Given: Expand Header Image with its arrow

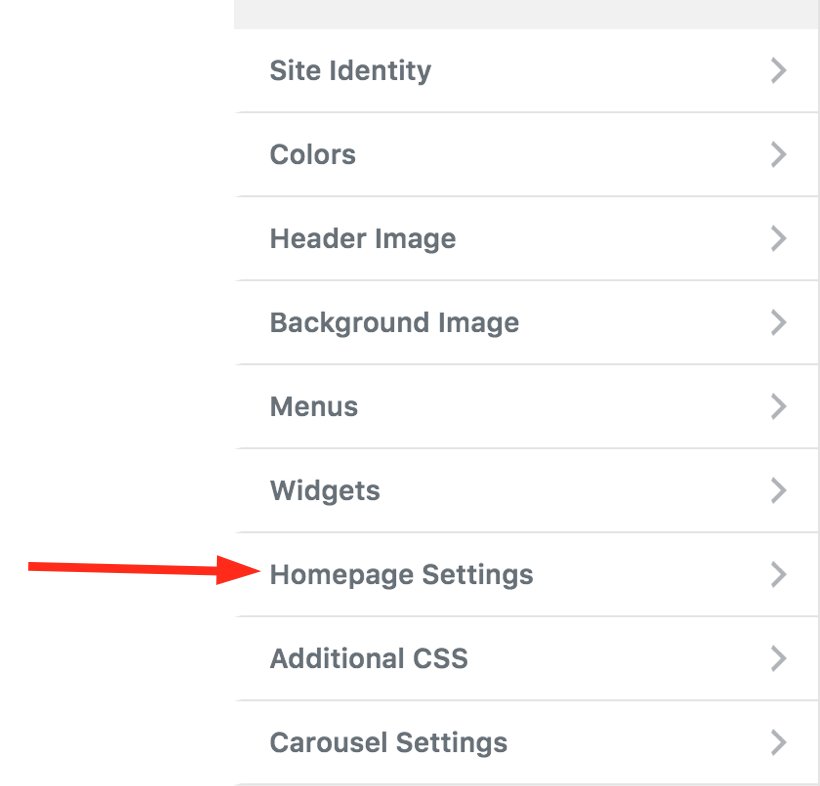Looking at the screenshot, I should click(778, 238).
